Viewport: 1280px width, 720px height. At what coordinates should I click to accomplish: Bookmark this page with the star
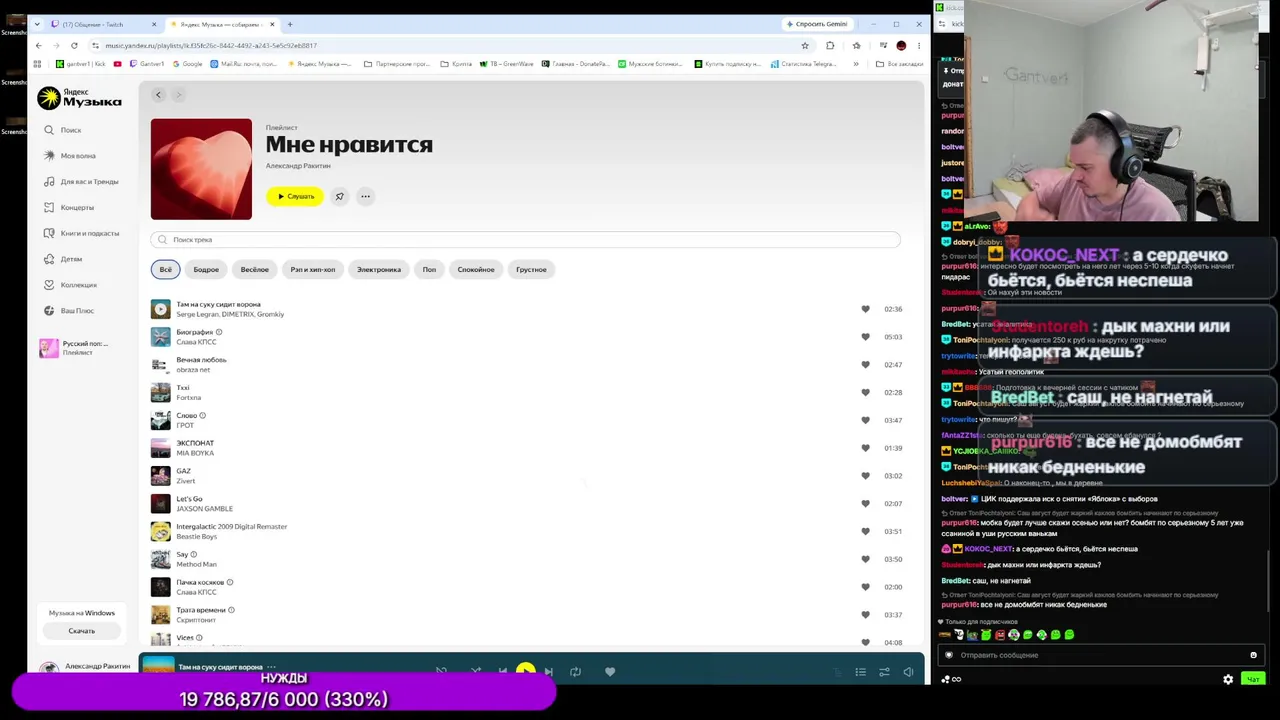point(805,45)
